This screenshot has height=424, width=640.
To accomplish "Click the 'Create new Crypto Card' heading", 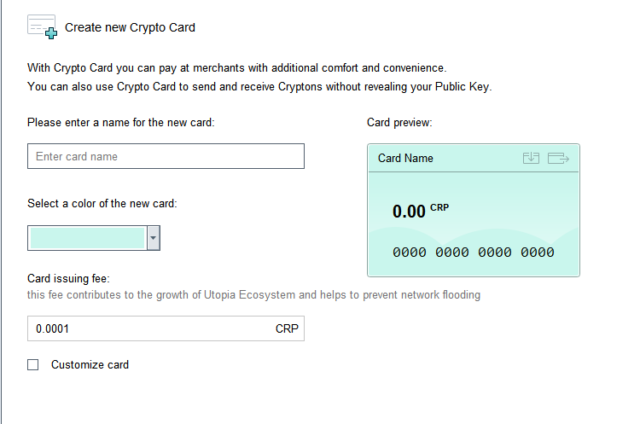I will [x=129, y=28].
